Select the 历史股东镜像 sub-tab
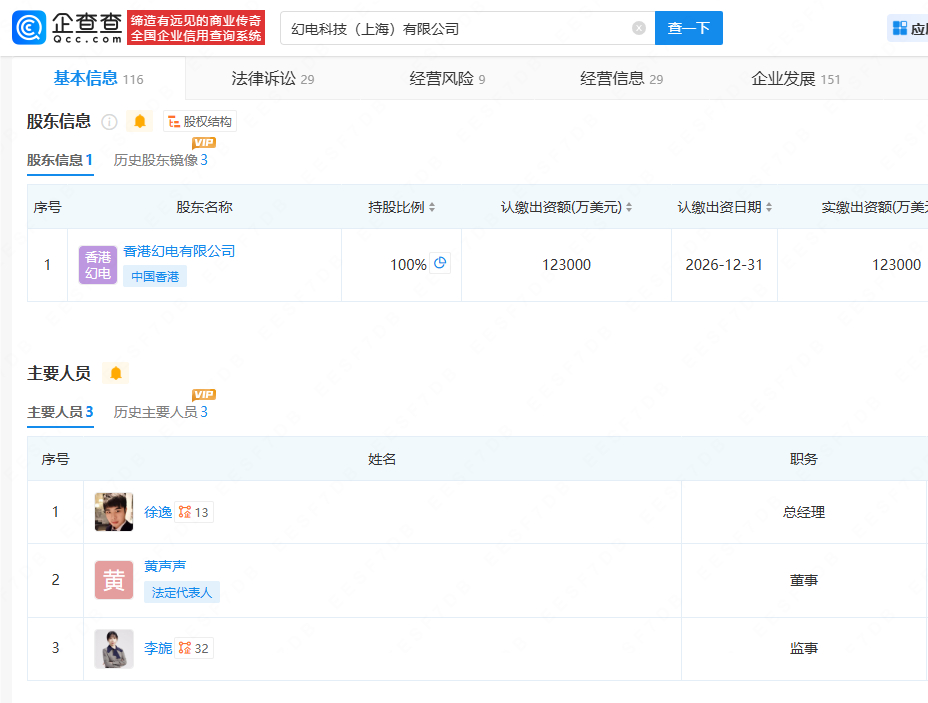The width and height of the screenshot is (928, 703). [x=160, y=160]
